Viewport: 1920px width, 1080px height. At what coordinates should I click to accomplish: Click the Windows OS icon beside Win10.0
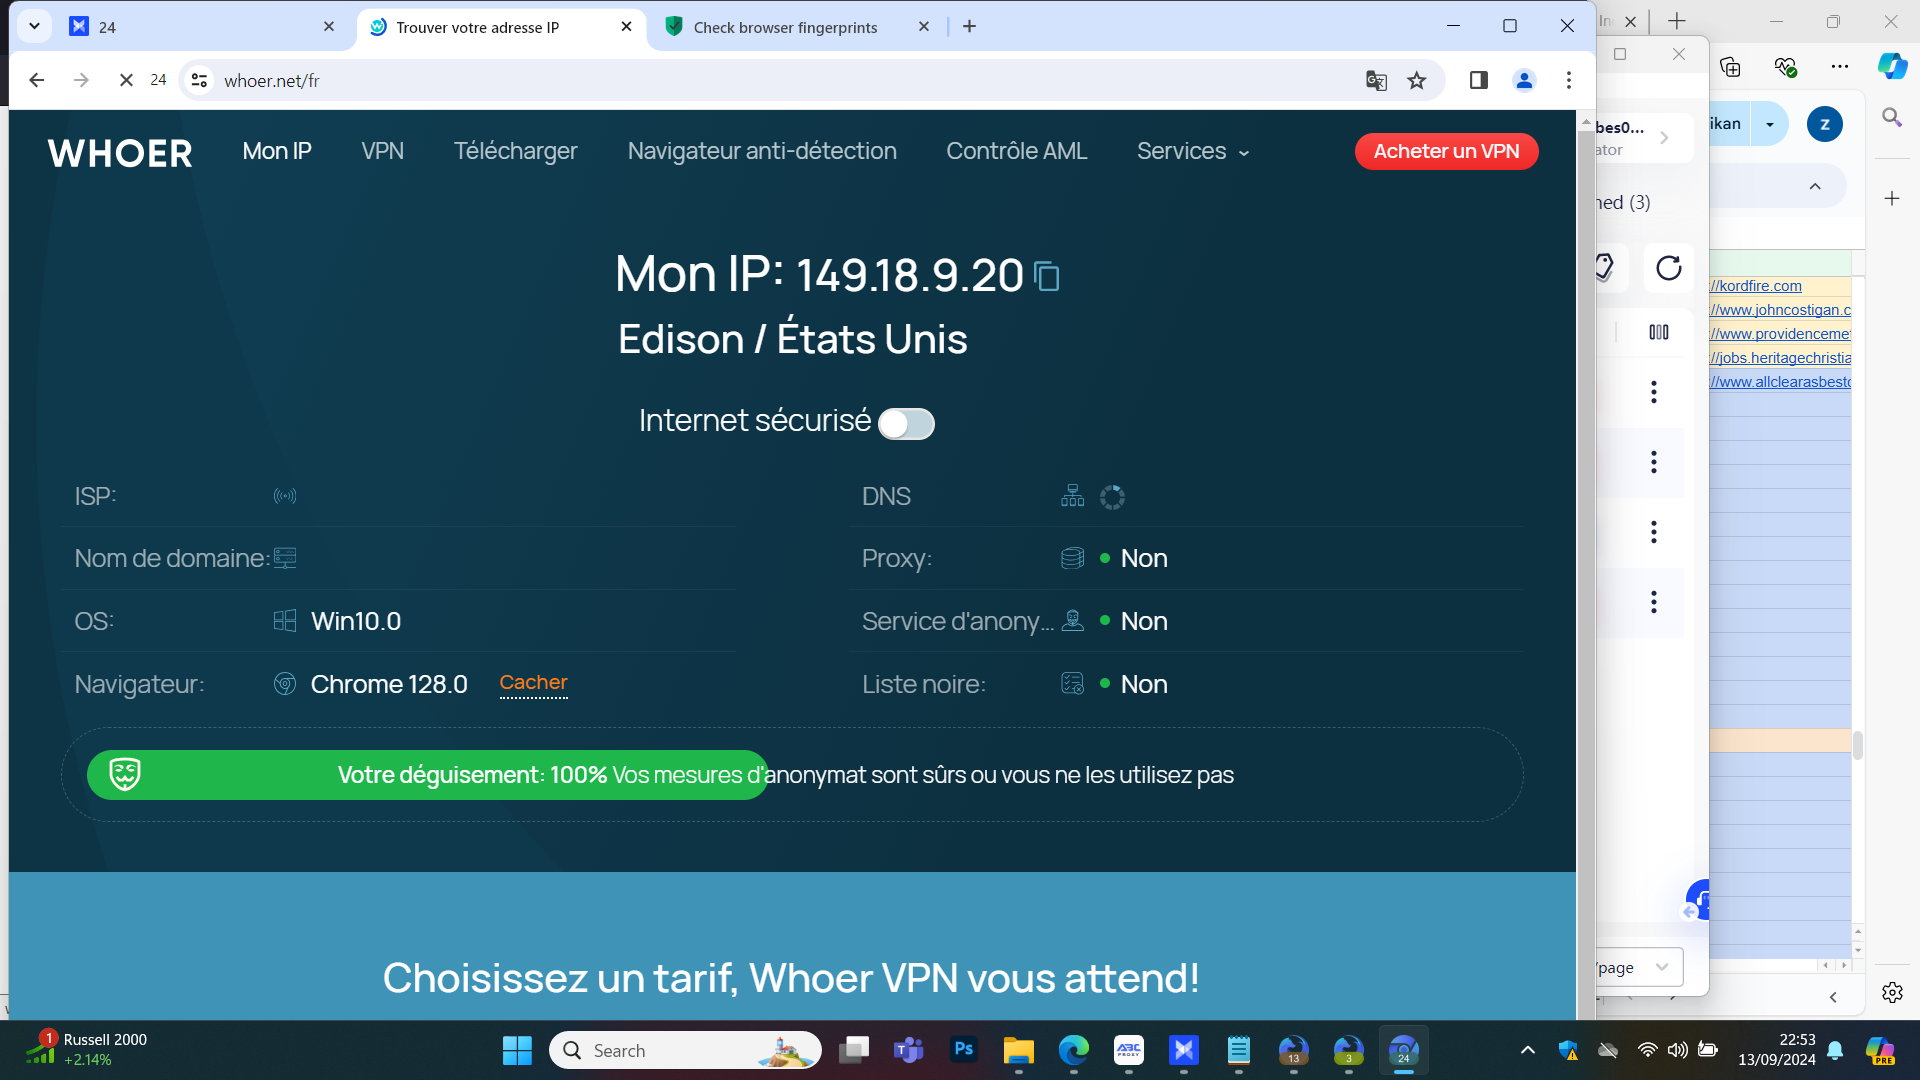(285, 621)
